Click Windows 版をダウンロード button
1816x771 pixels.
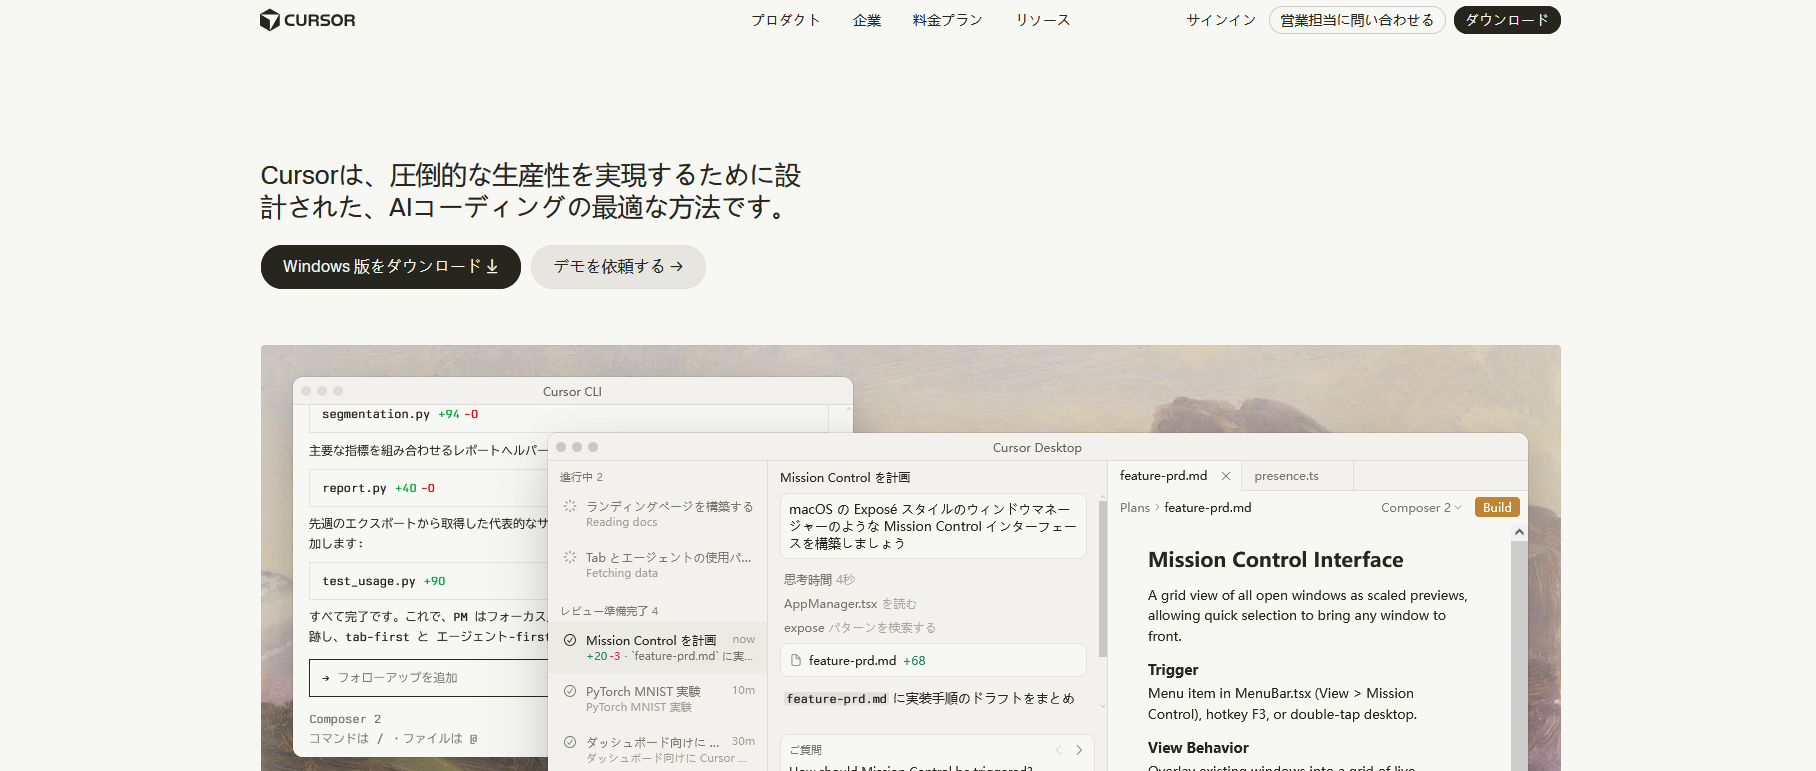(390, 267)
